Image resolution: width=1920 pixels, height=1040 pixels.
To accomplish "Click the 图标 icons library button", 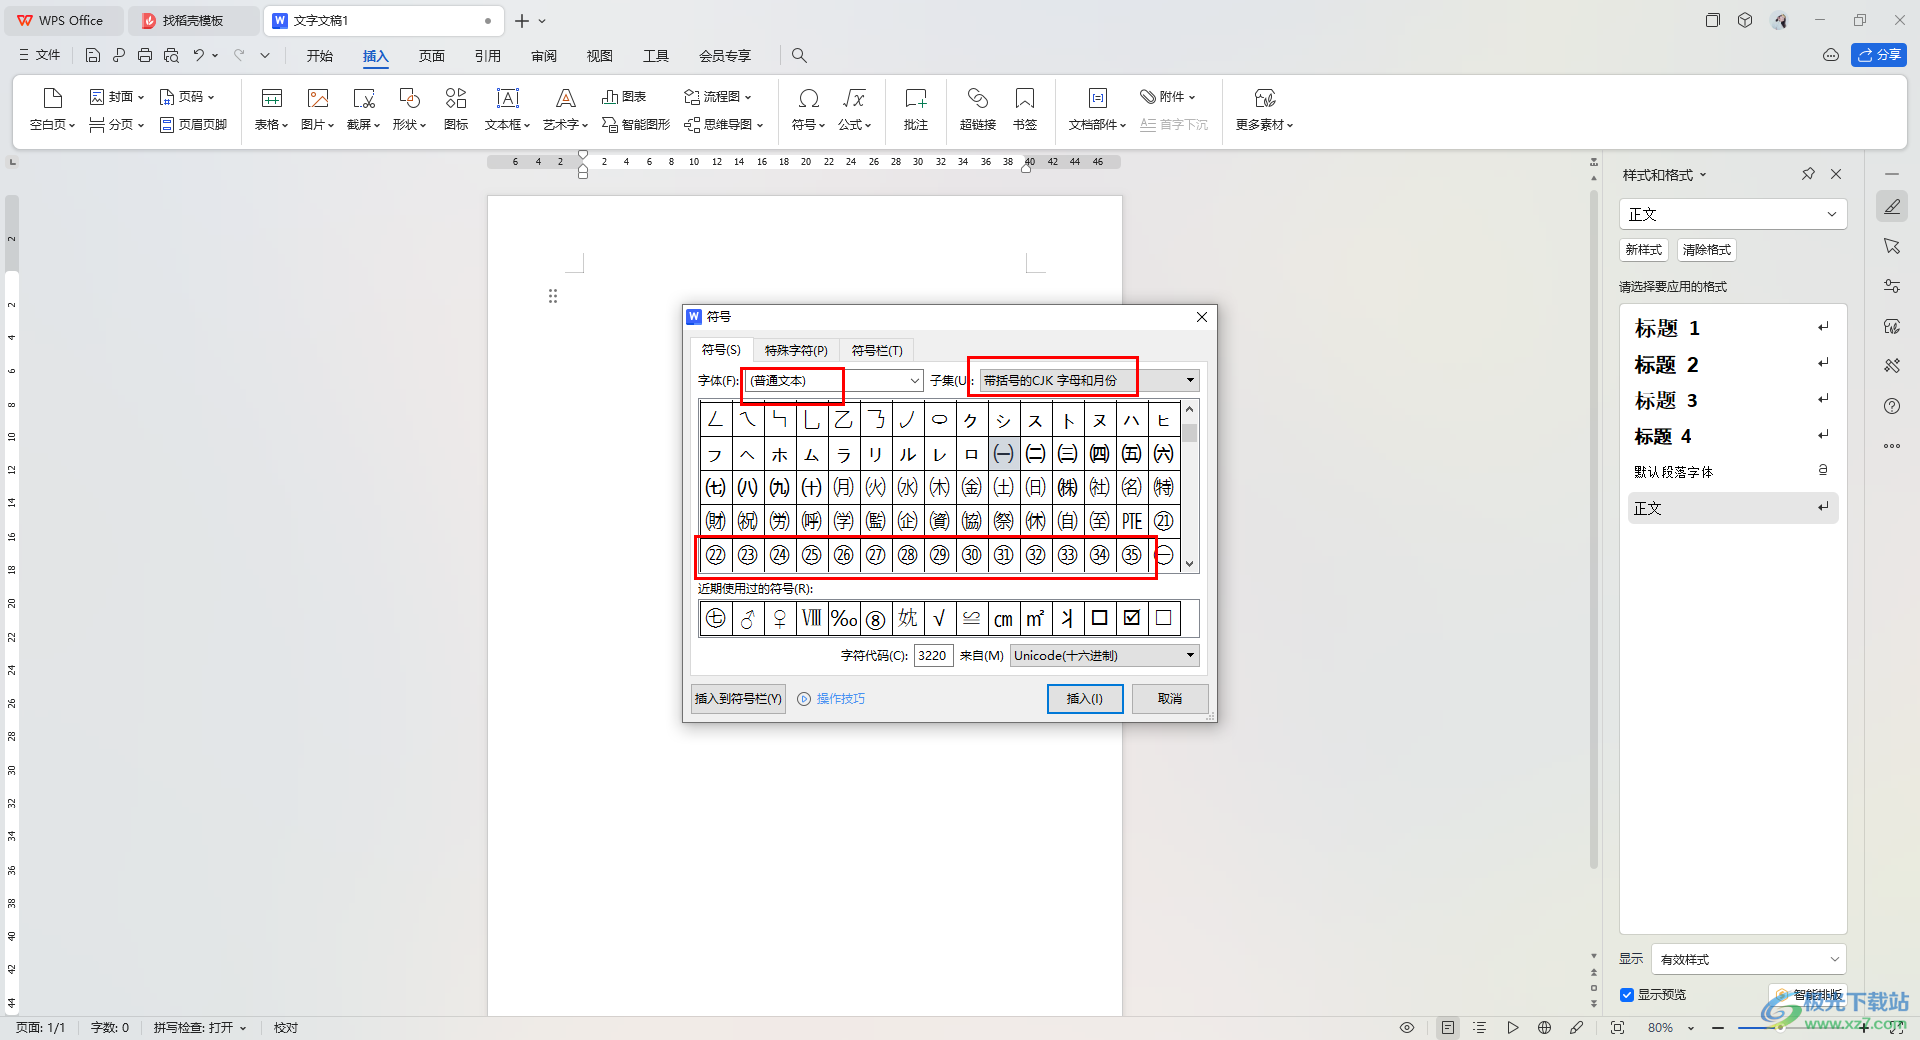I will pos(456,109).
